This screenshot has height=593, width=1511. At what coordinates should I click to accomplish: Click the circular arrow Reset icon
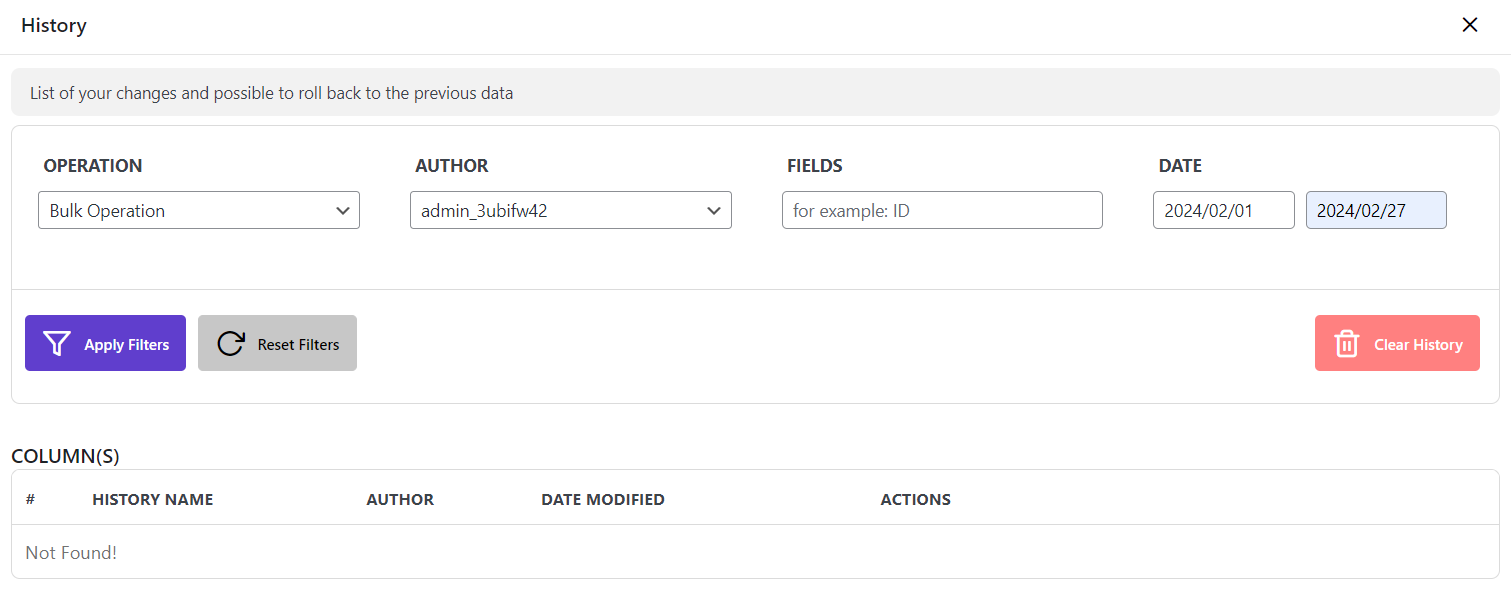pos(231,344)
